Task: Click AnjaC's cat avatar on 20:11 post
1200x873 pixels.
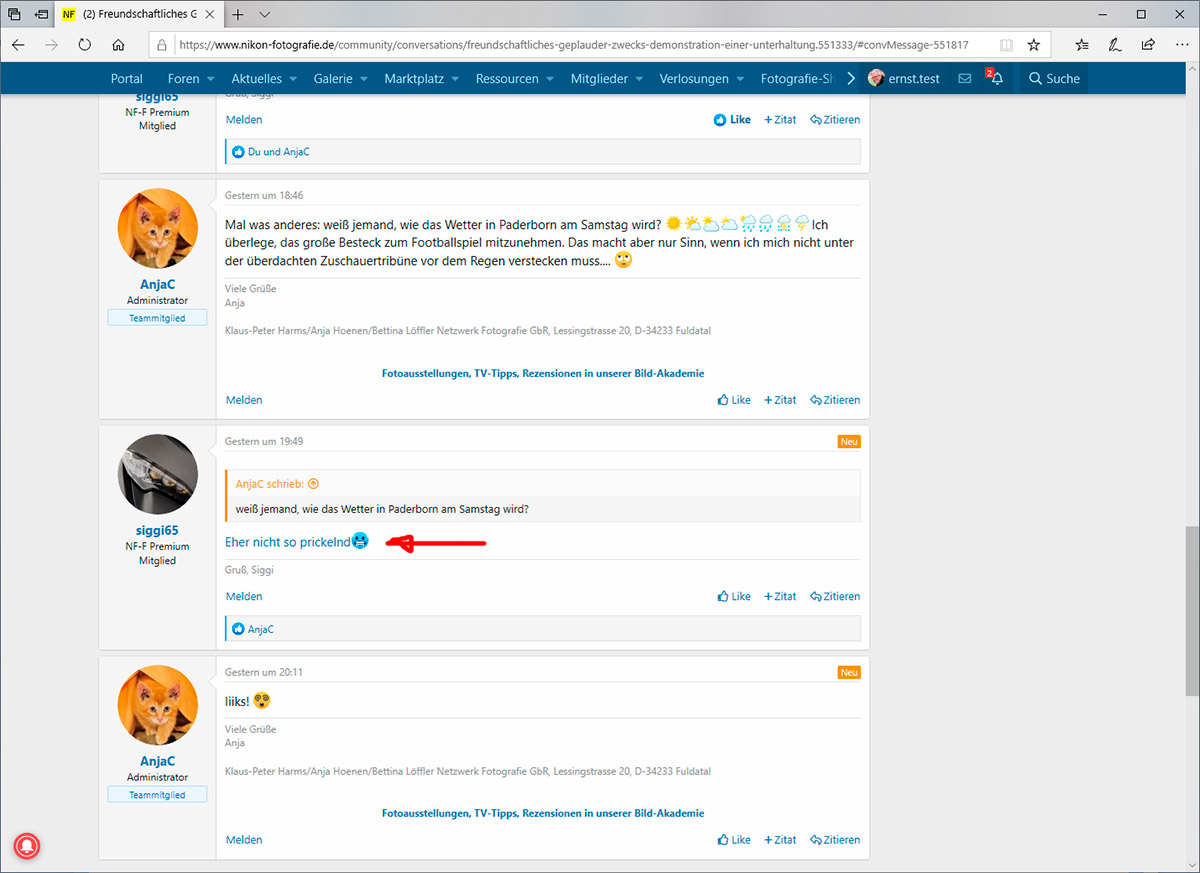Action: pyautogui.click(x=158, y=705)
